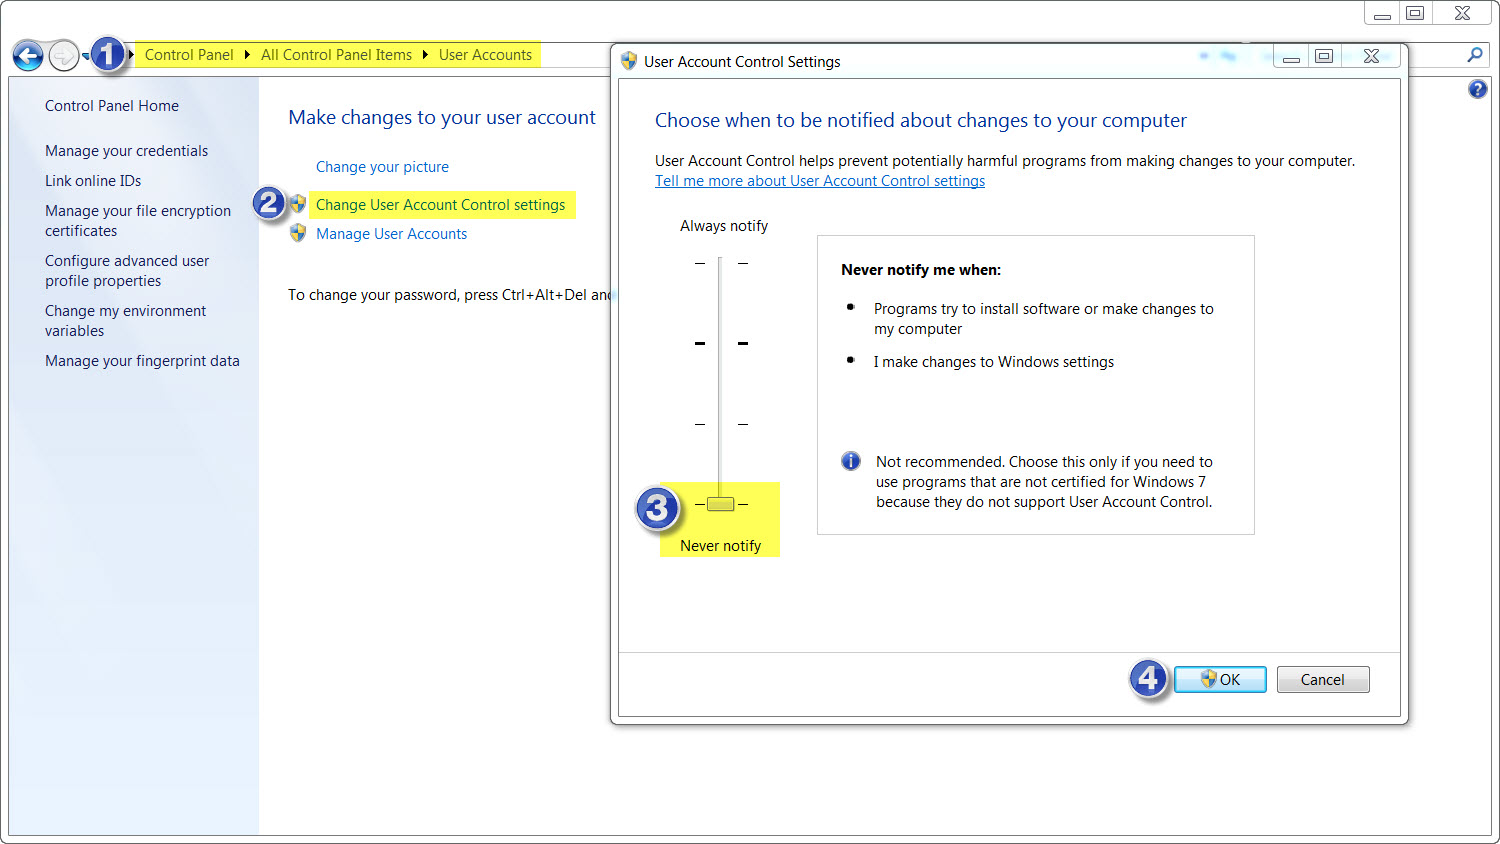Click I make changes to Windows settings text
Screen dimensions: 1500x844
(993, 362)
